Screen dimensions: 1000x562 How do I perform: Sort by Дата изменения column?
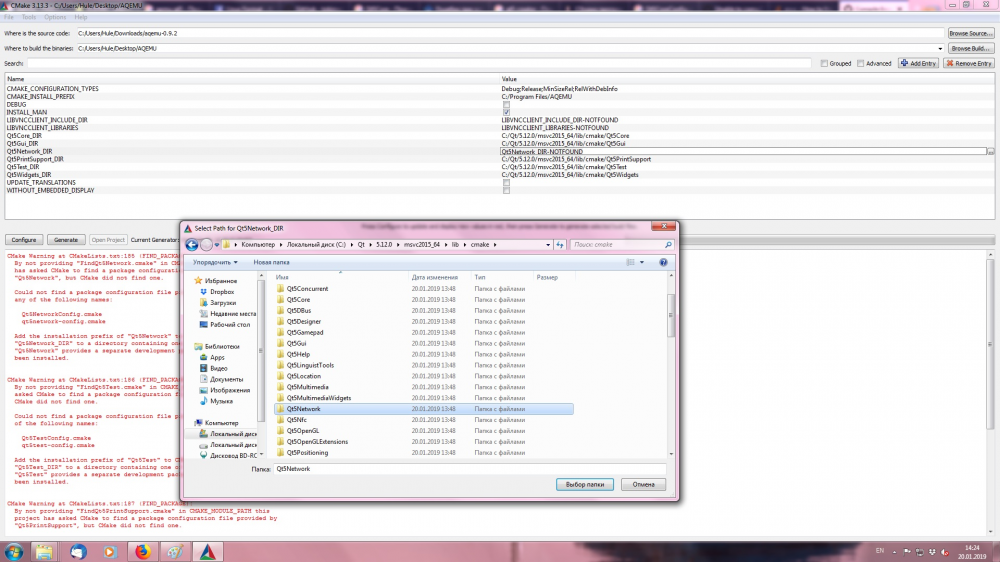[x=434, y=277]
